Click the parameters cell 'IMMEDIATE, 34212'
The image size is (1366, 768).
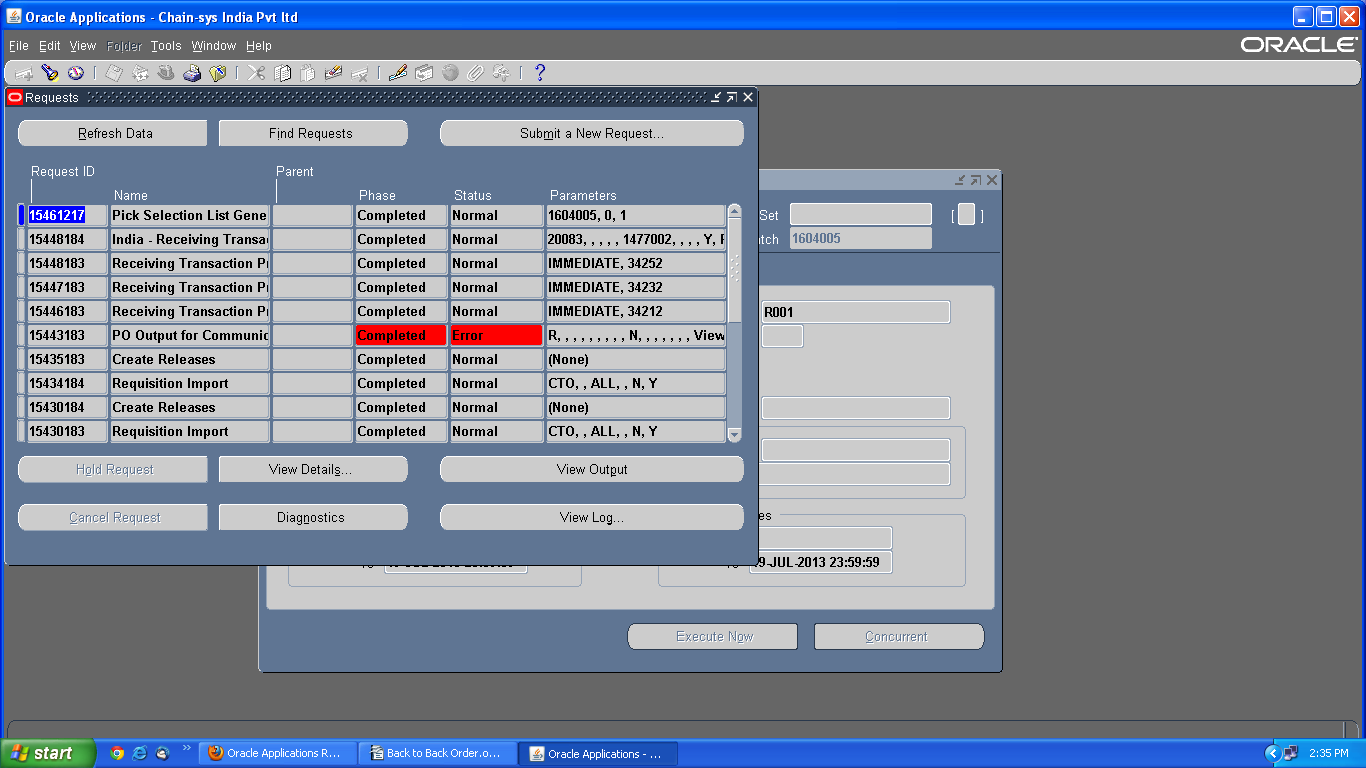635,311
